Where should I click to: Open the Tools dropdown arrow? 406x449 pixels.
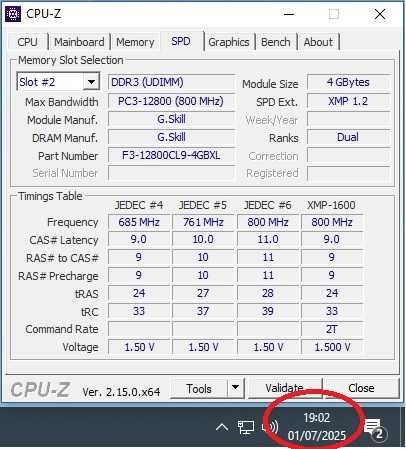(x=236, y=387)
